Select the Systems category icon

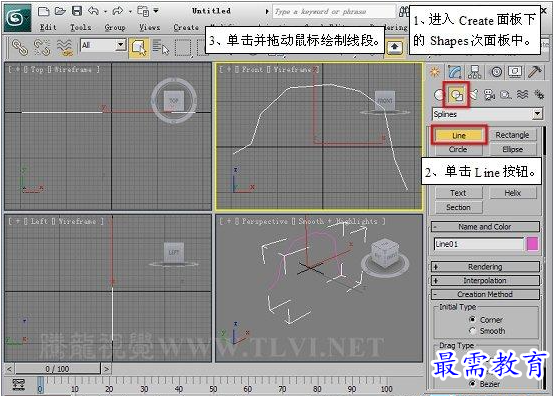click(539, 94)
